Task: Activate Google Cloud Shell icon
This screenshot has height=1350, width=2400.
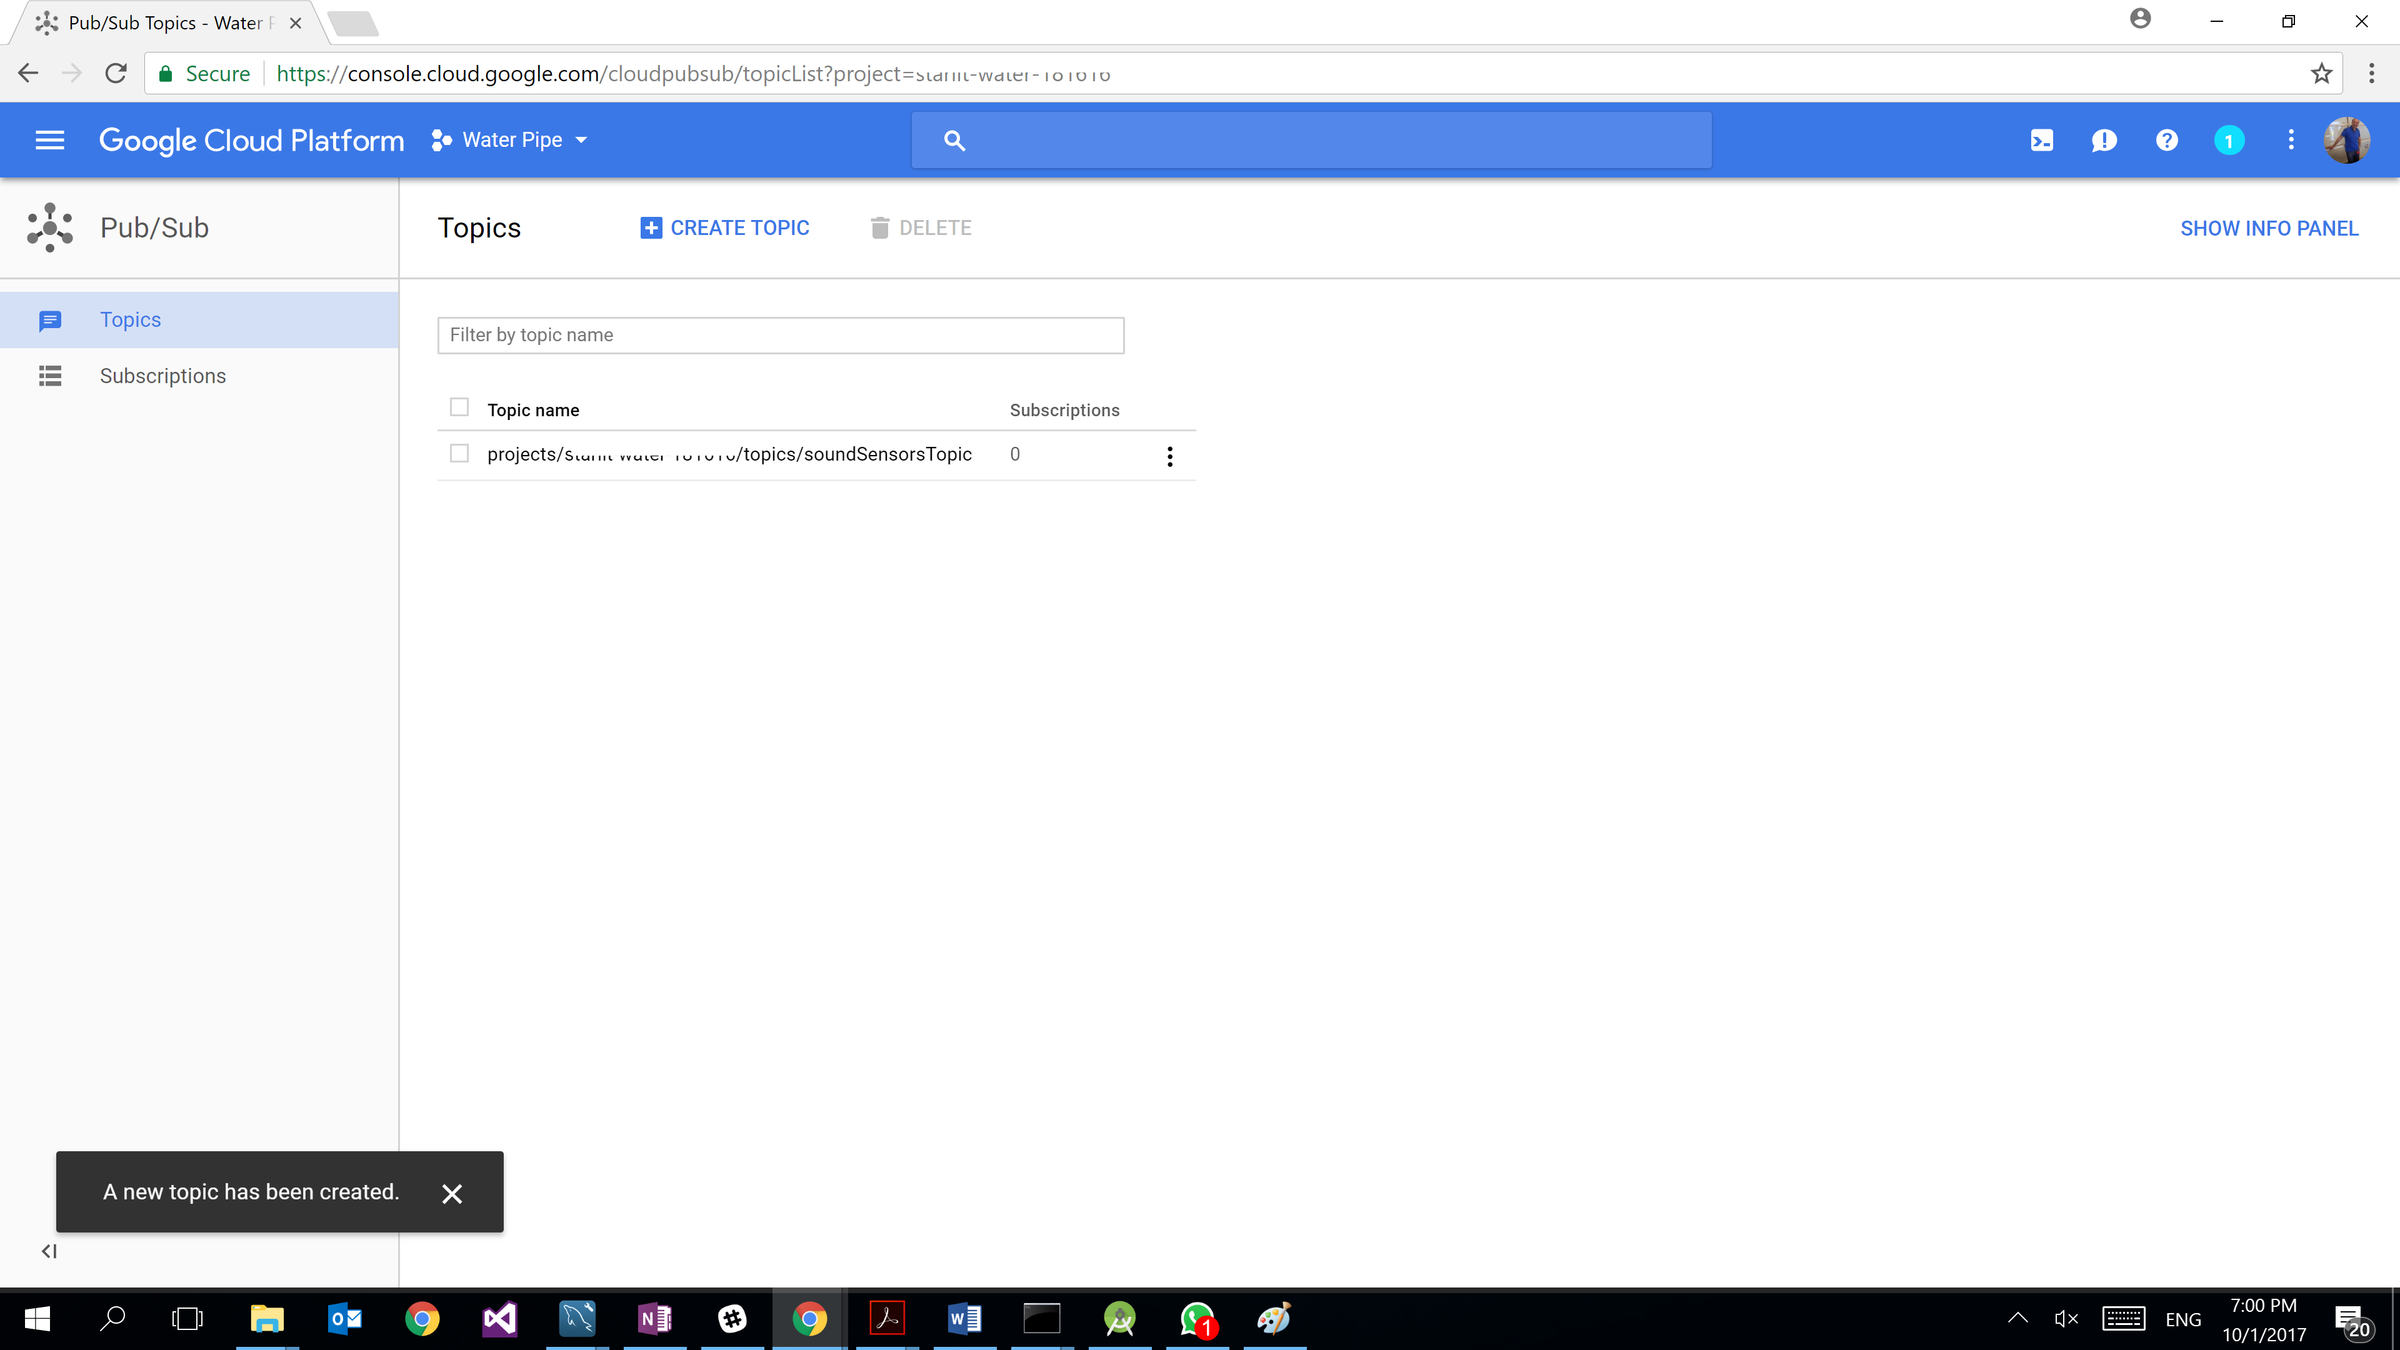Action: 2041,140
